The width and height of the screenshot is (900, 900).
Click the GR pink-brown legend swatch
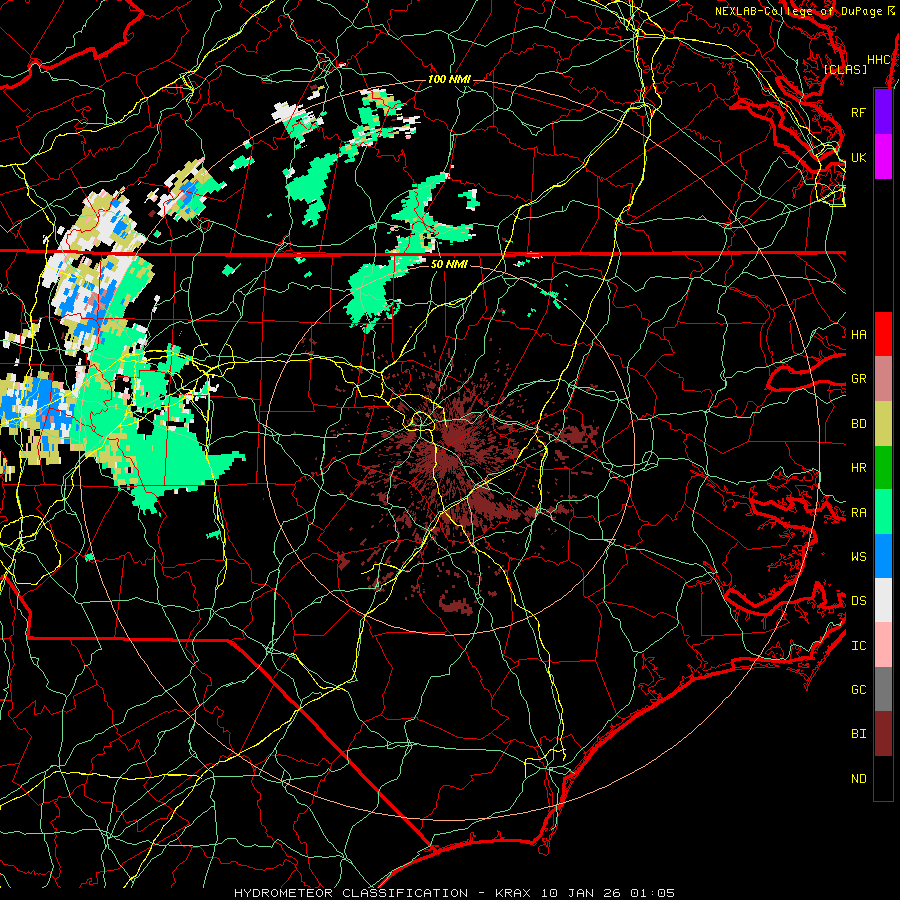883,379
